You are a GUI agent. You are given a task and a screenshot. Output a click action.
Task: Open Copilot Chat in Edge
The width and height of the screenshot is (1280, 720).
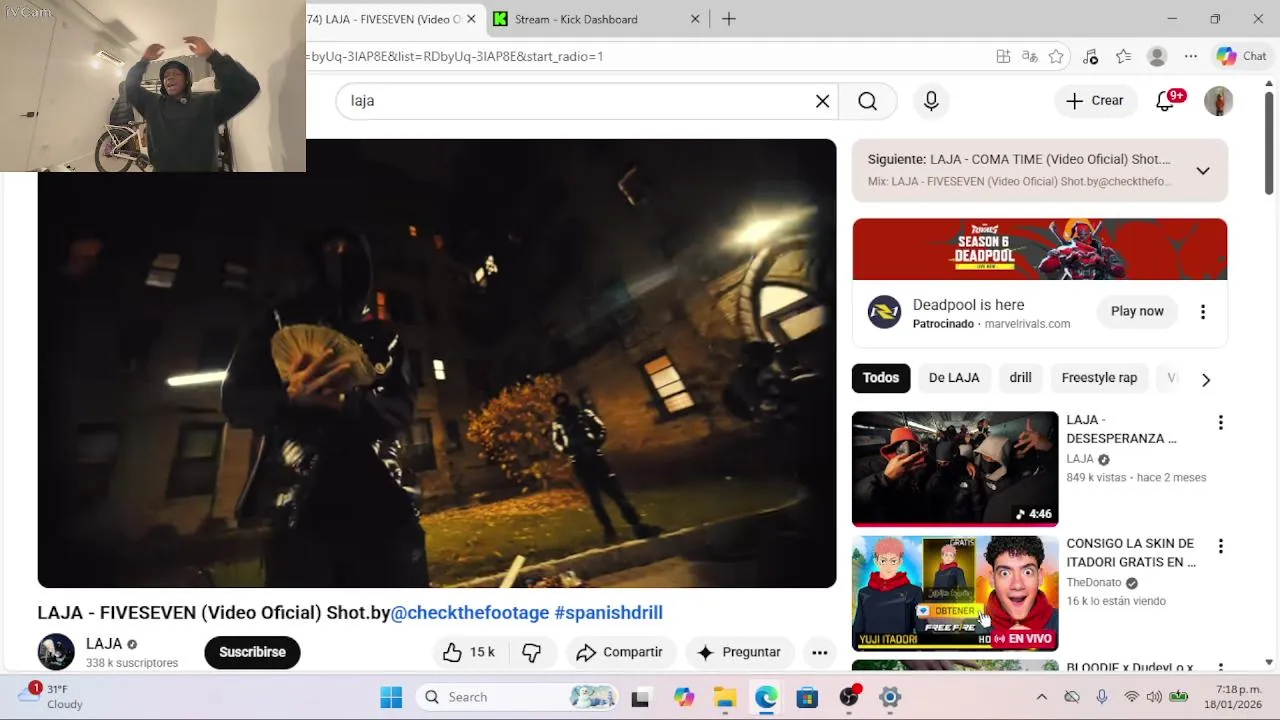[x=1241, y=57]
